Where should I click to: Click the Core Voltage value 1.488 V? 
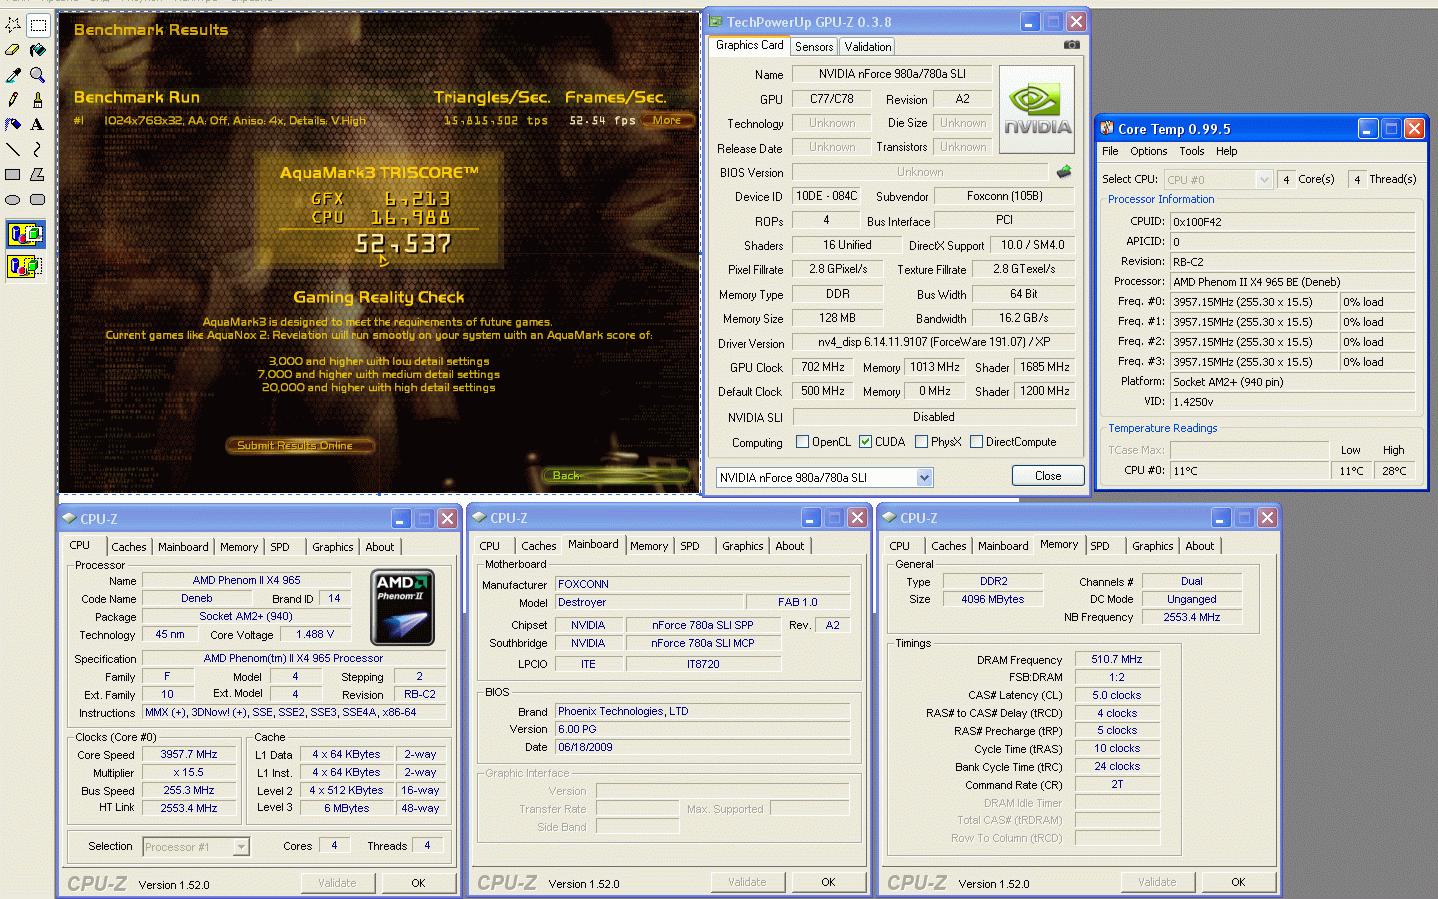point(315,634)
